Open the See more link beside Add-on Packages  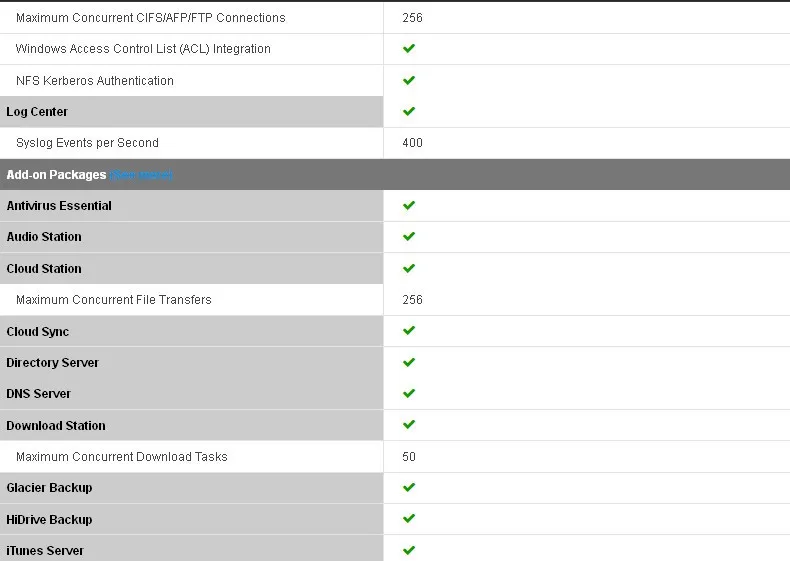point(141,175)
